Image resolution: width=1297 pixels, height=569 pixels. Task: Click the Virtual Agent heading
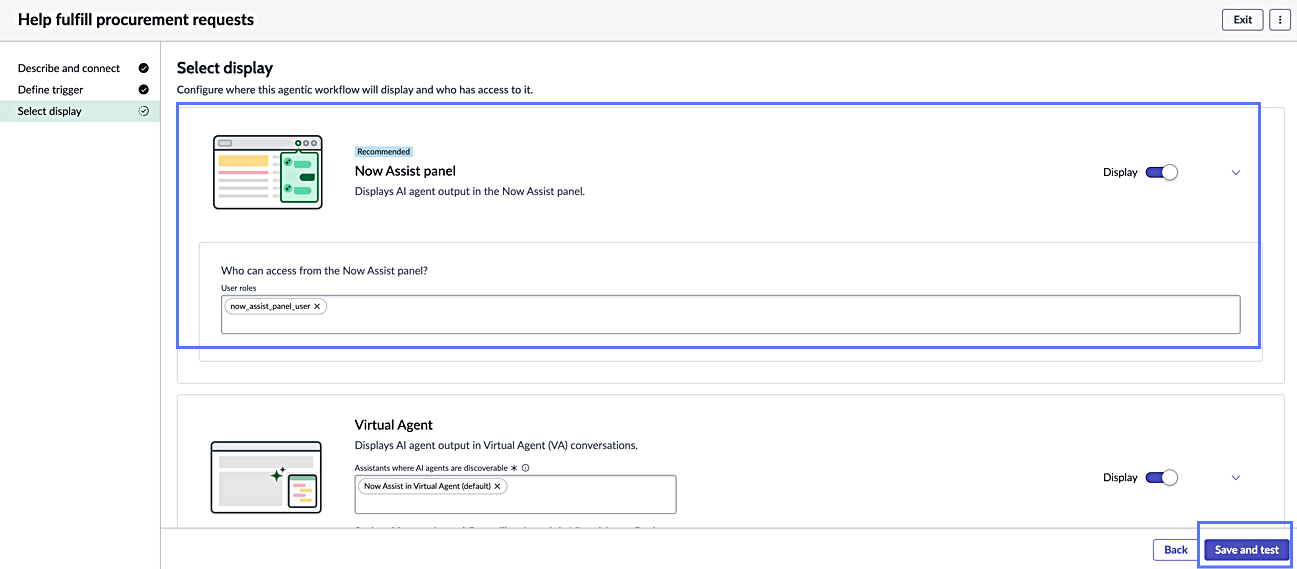394,425
